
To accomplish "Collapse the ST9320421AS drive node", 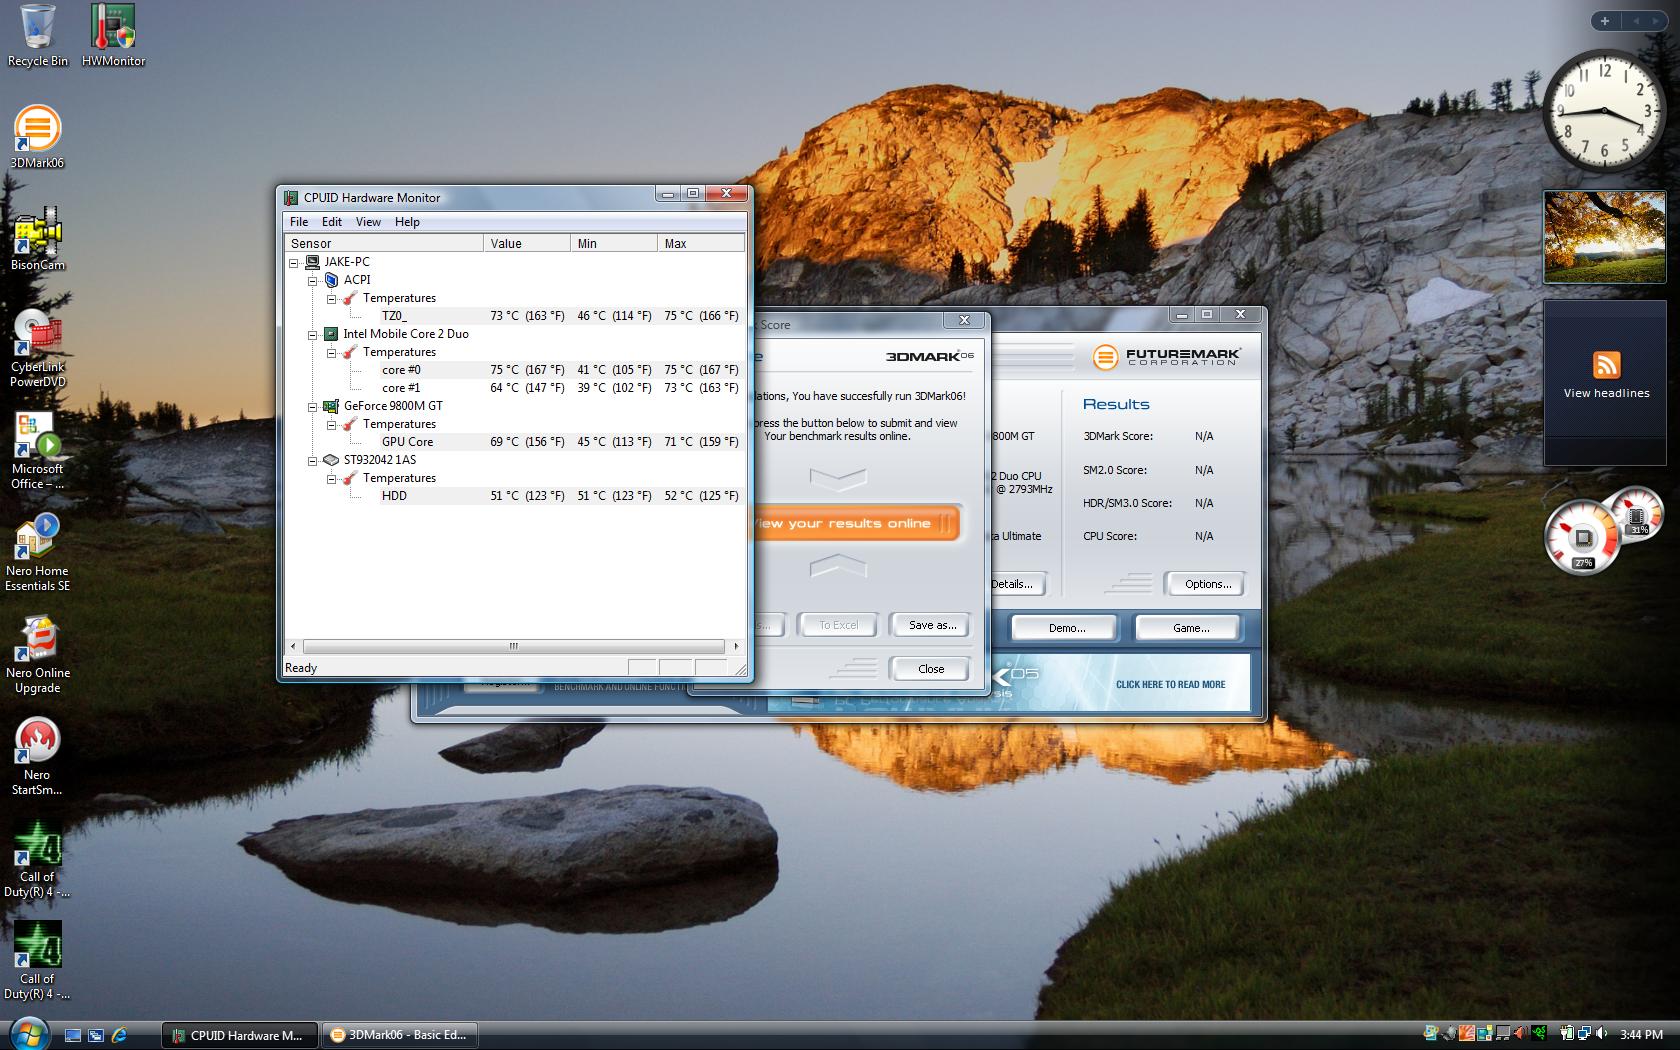I will coord(313,461).
